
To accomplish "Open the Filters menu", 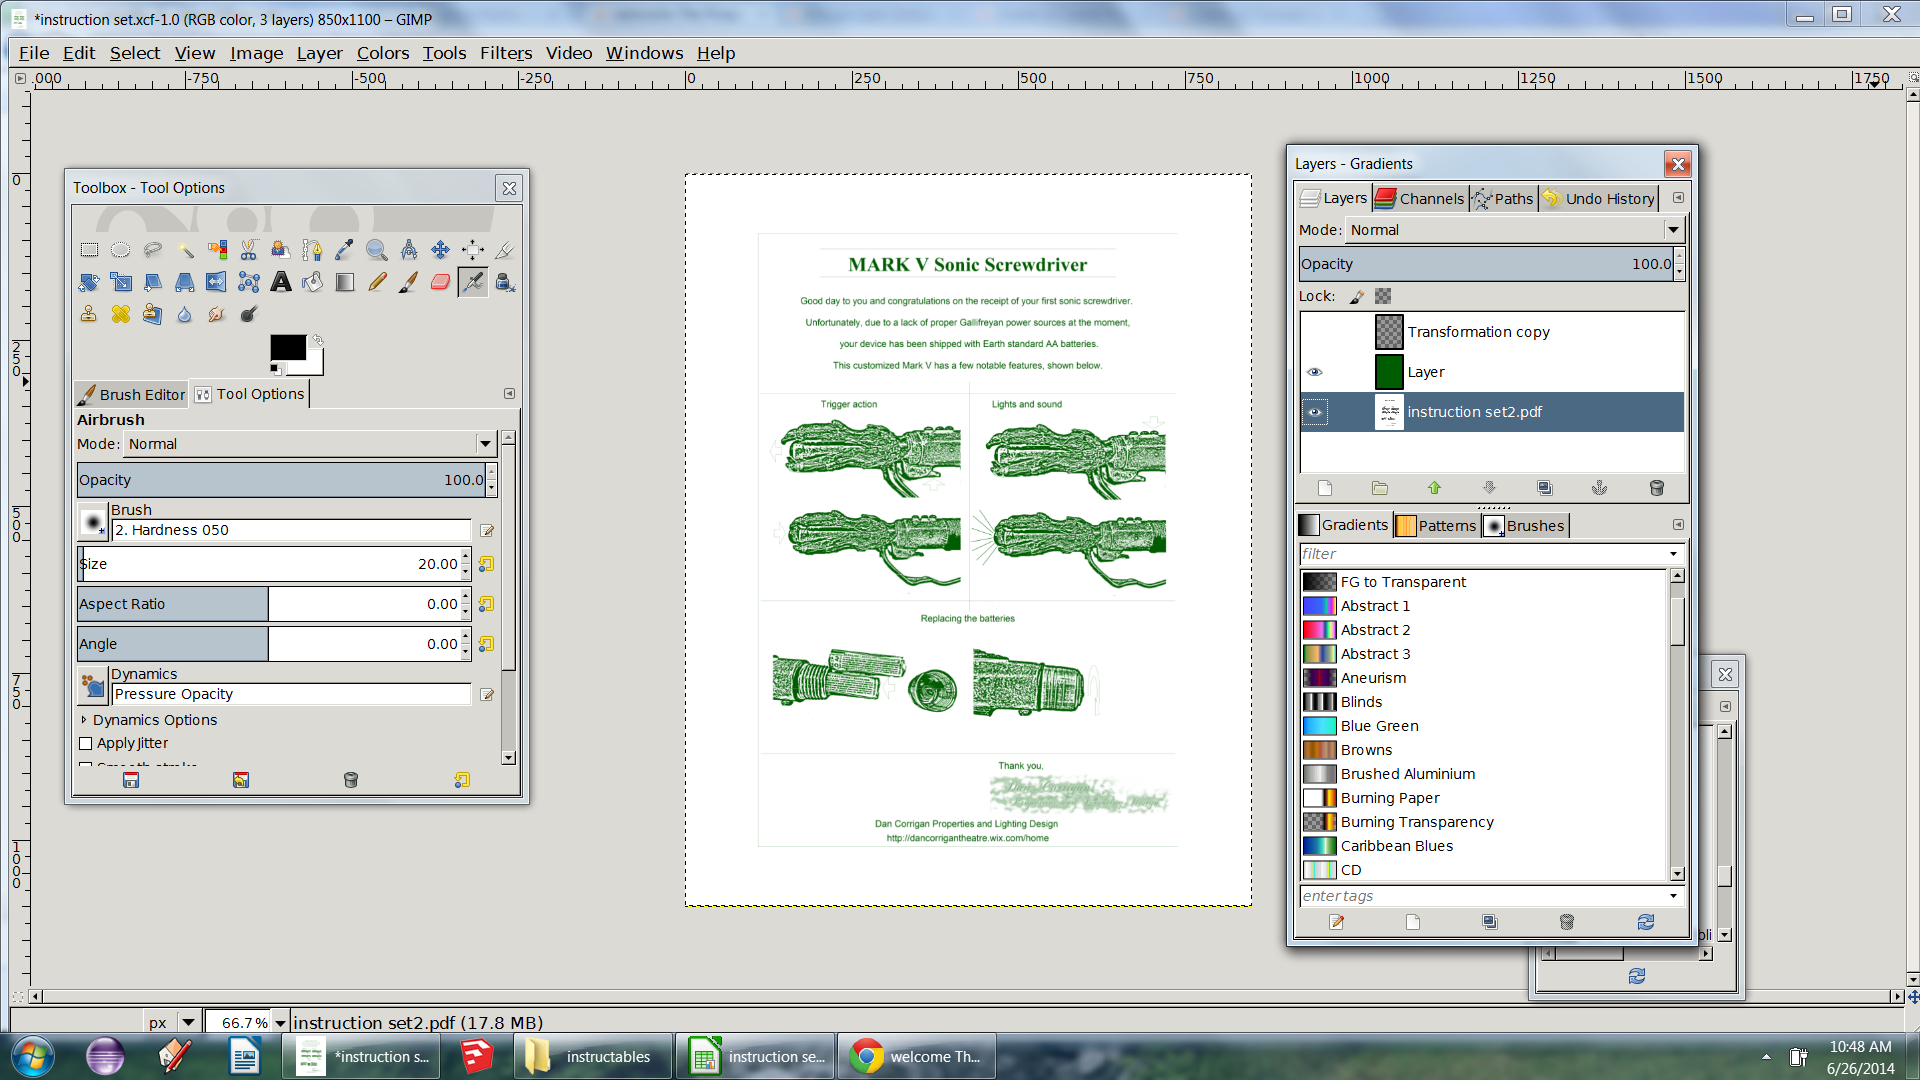I will pos(505,53).
